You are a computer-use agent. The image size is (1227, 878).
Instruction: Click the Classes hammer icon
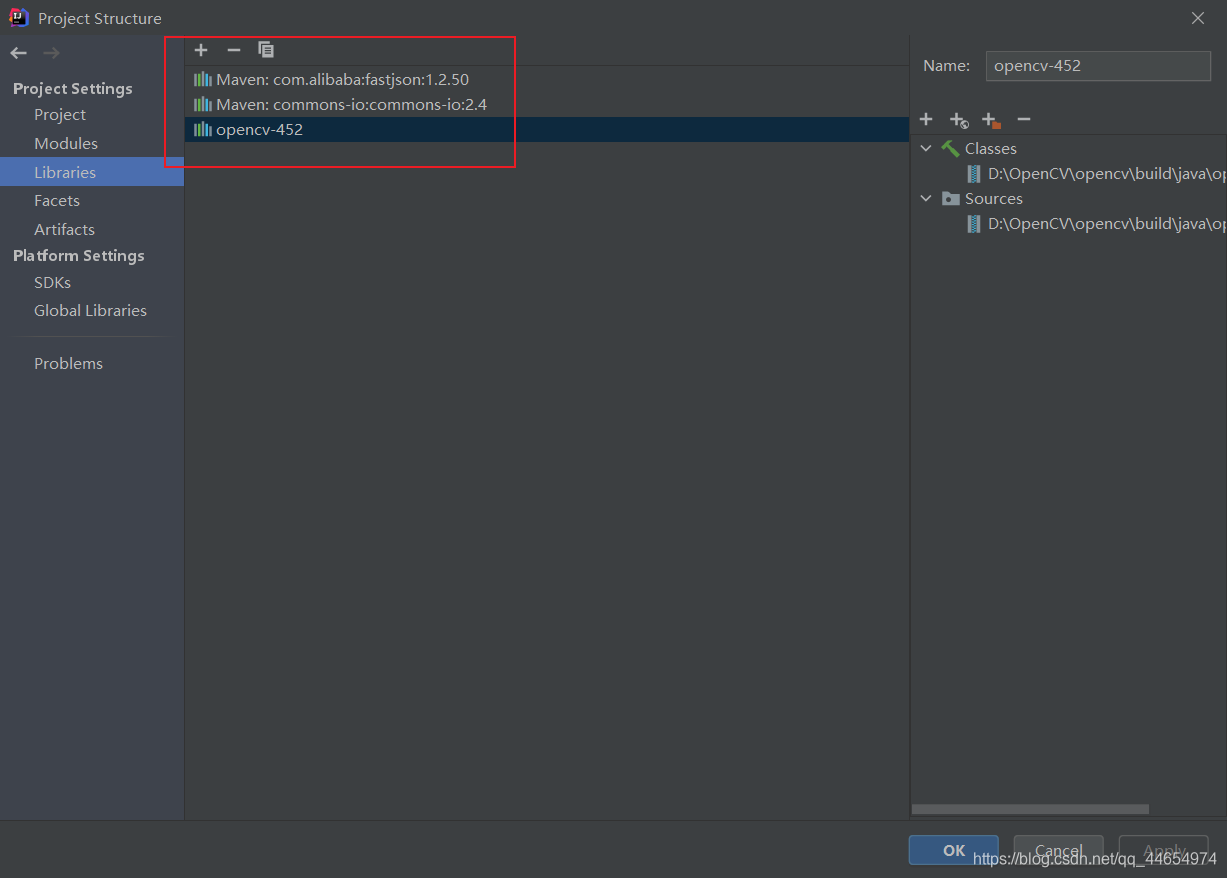[950, 148]
